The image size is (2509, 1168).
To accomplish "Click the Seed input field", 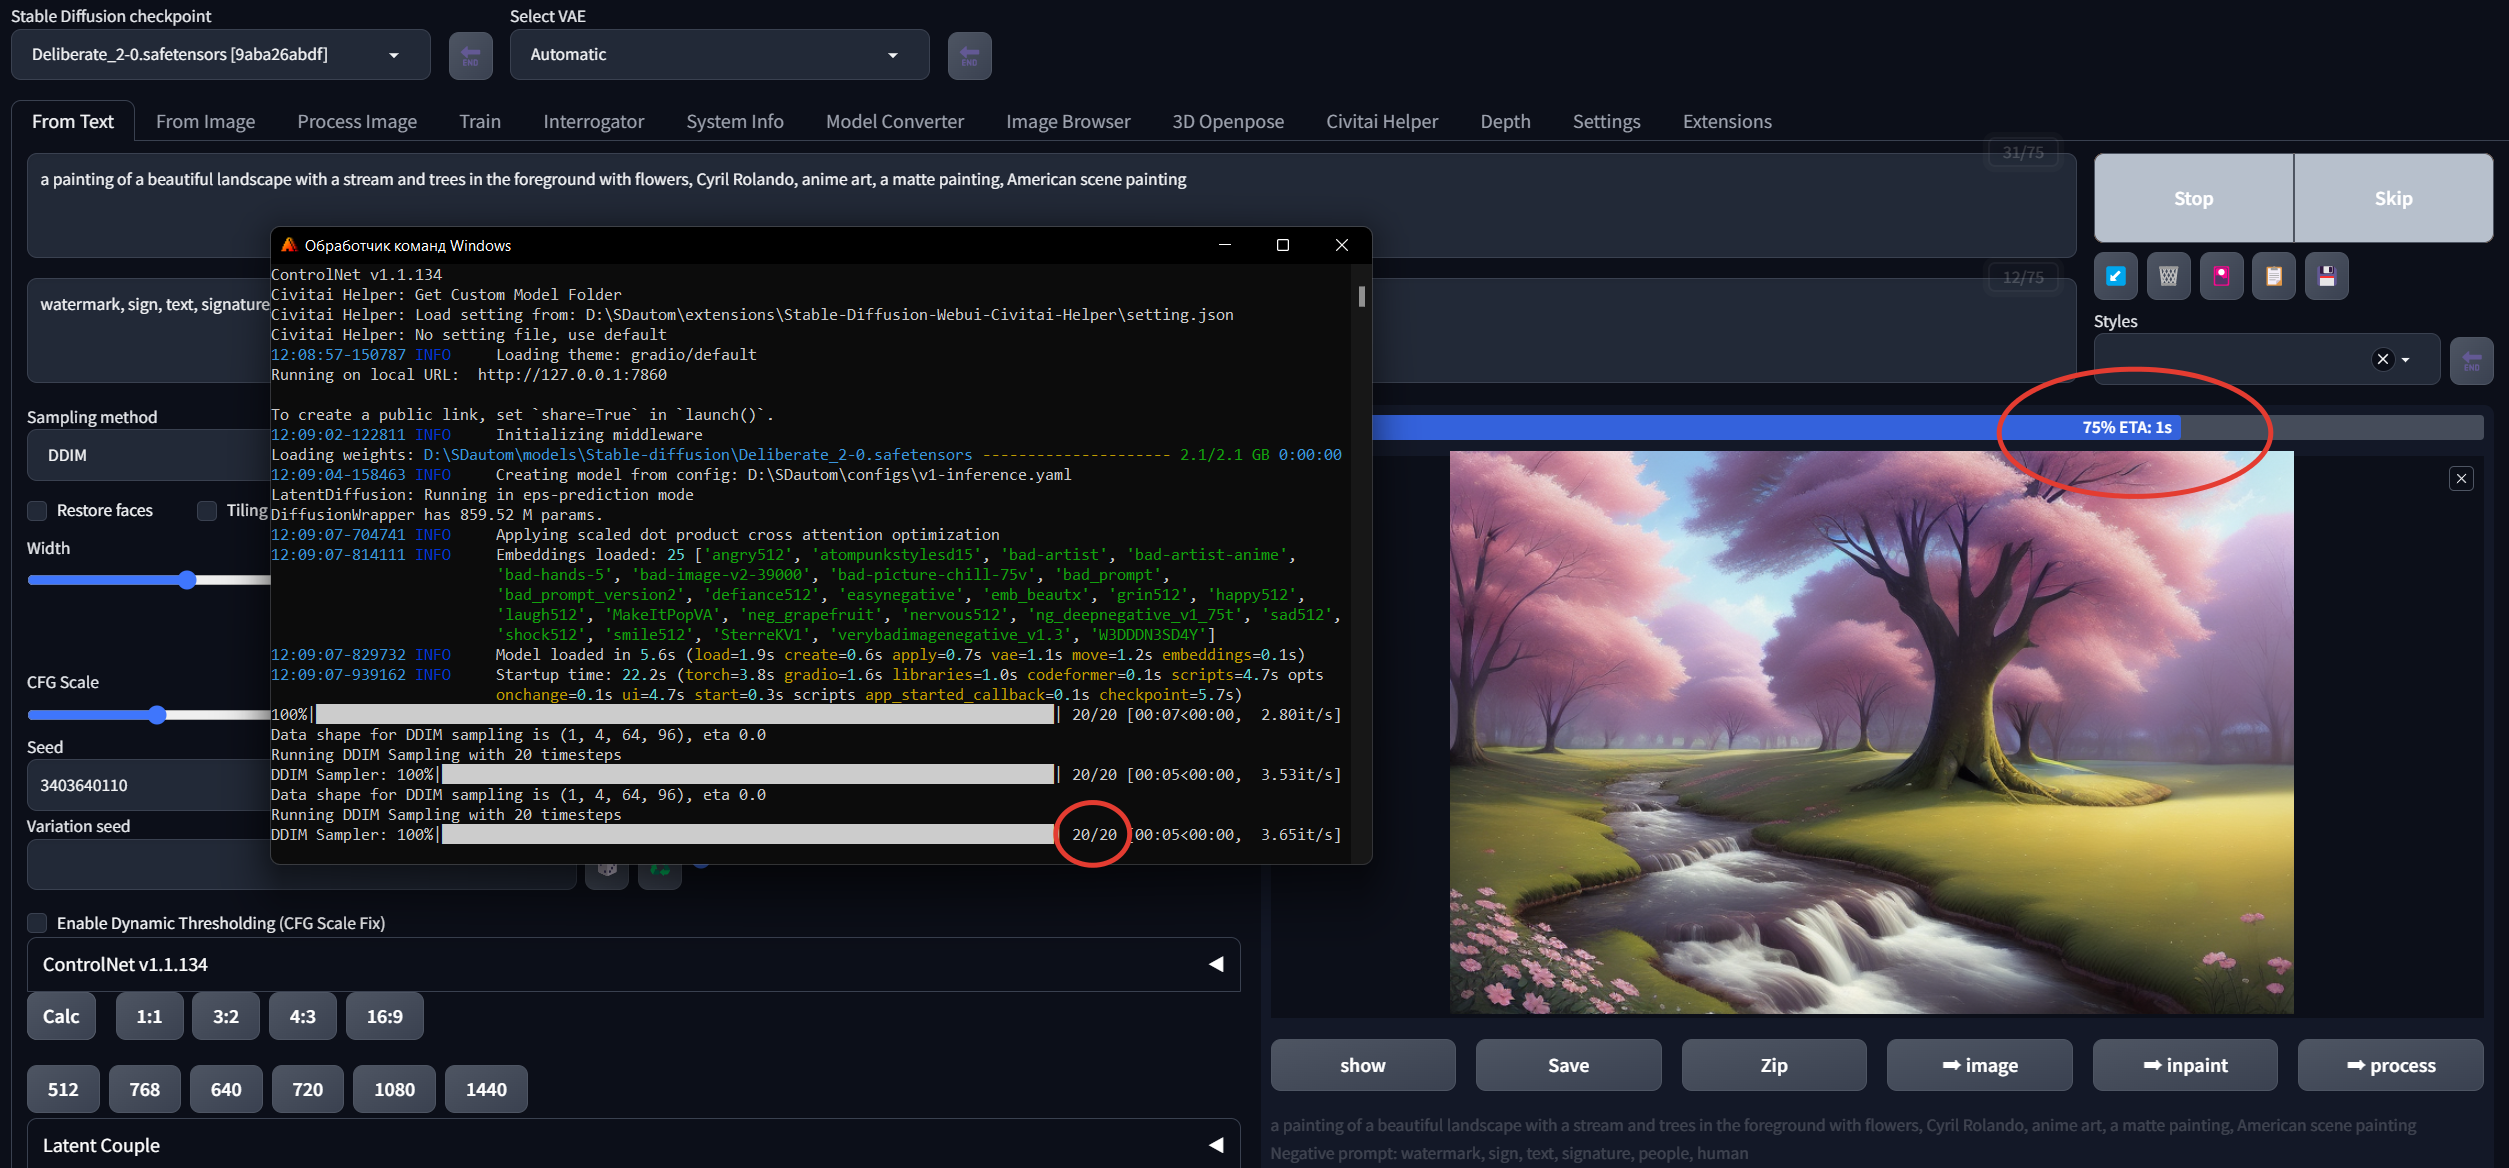I will tap(150, 786).
